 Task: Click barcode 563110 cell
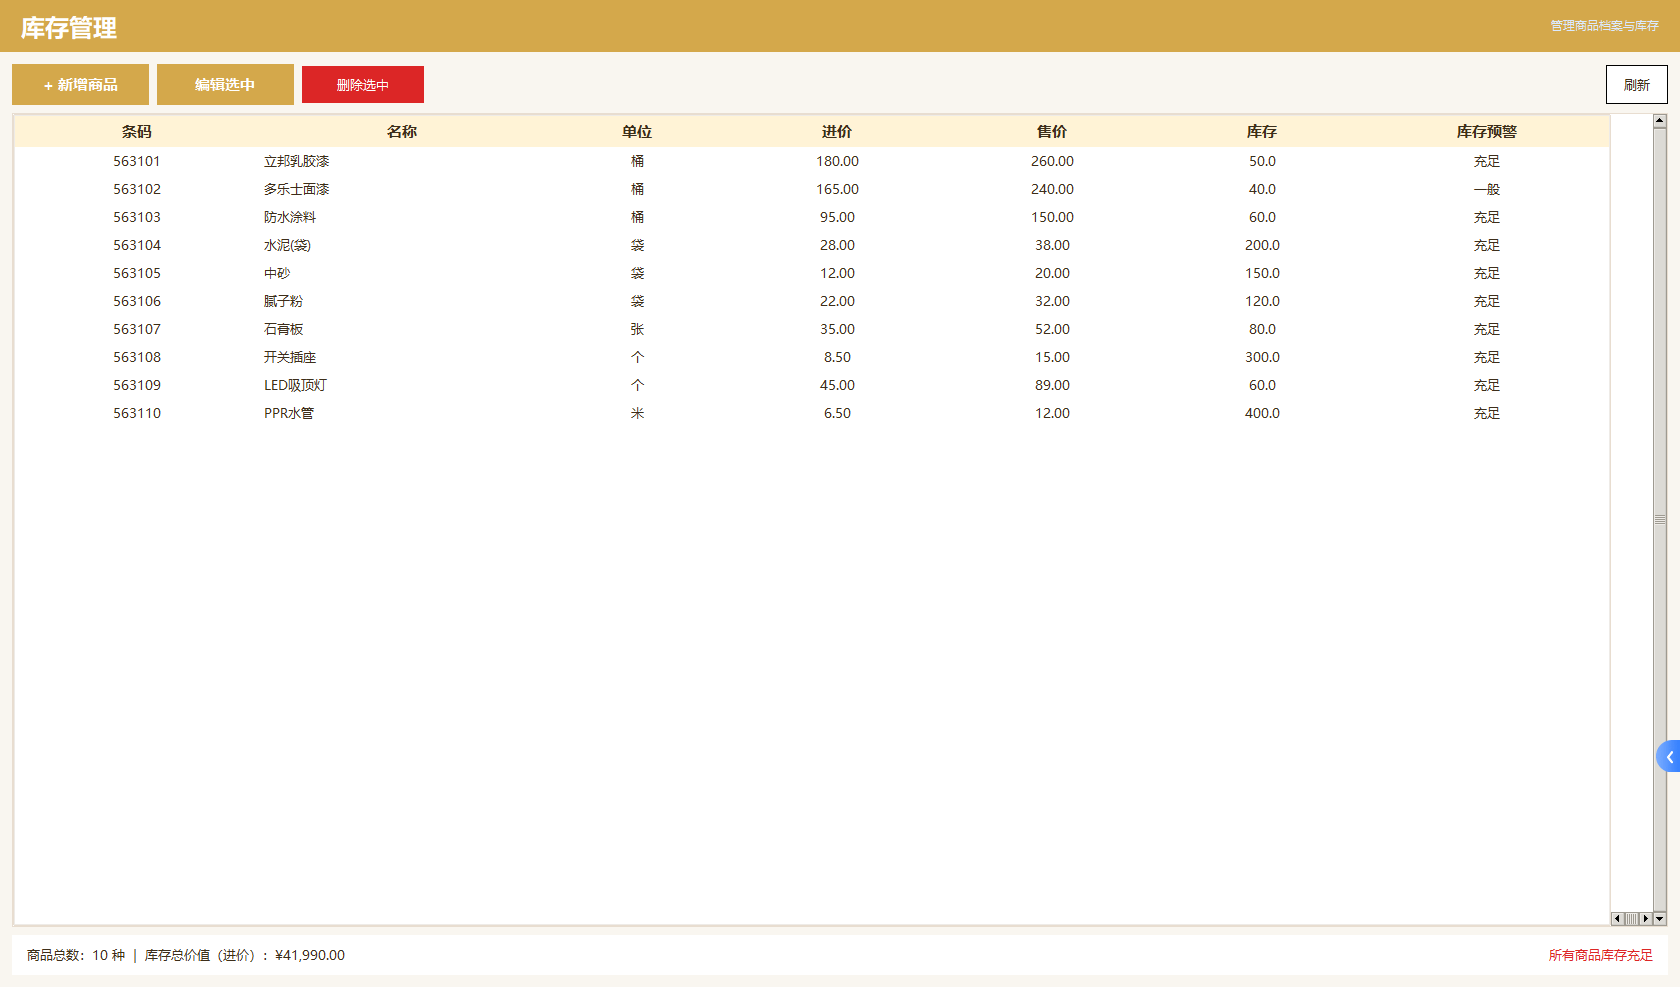pyautogui.click(x=137, y=413)
